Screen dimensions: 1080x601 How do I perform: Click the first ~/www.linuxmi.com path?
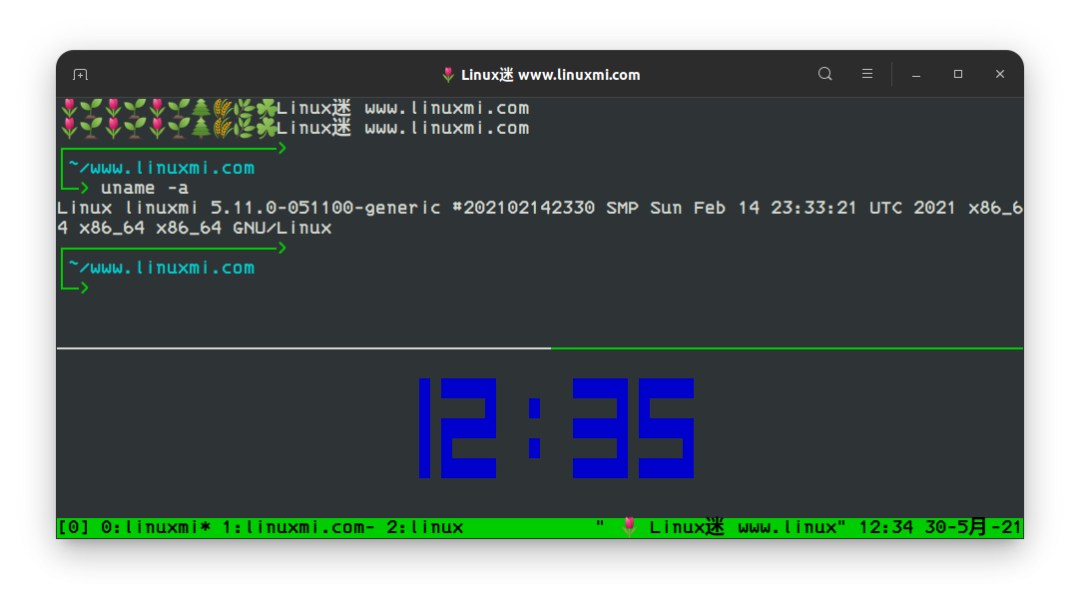[162, 168]
